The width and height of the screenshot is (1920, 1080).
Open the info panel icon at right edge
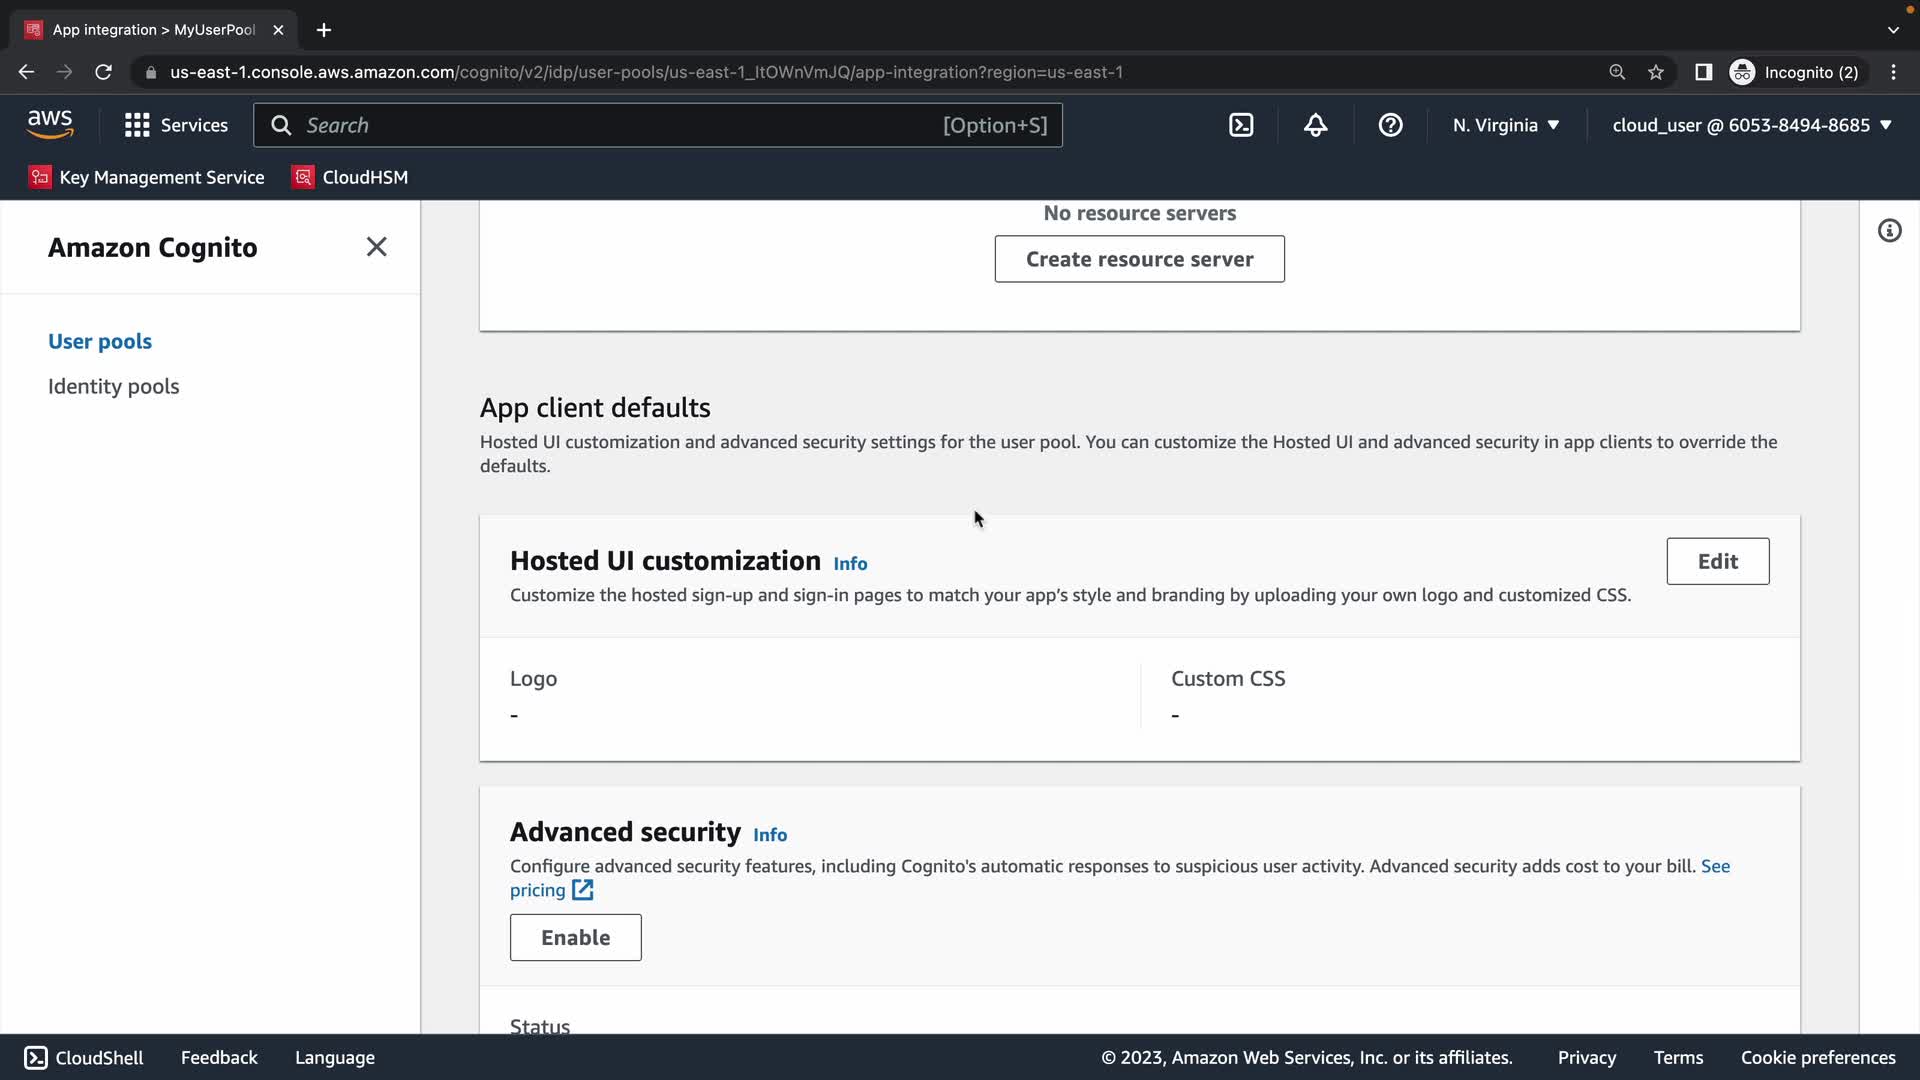coord(1889,231)
